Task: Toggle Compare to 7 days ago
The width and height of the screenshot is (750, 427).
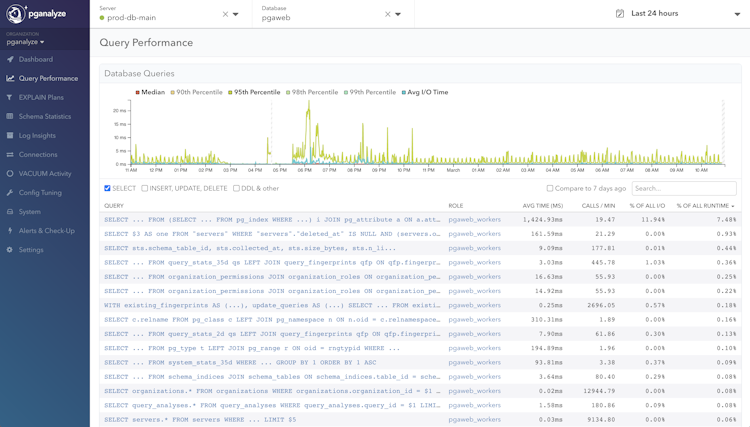Action: (x=550, y=188)
